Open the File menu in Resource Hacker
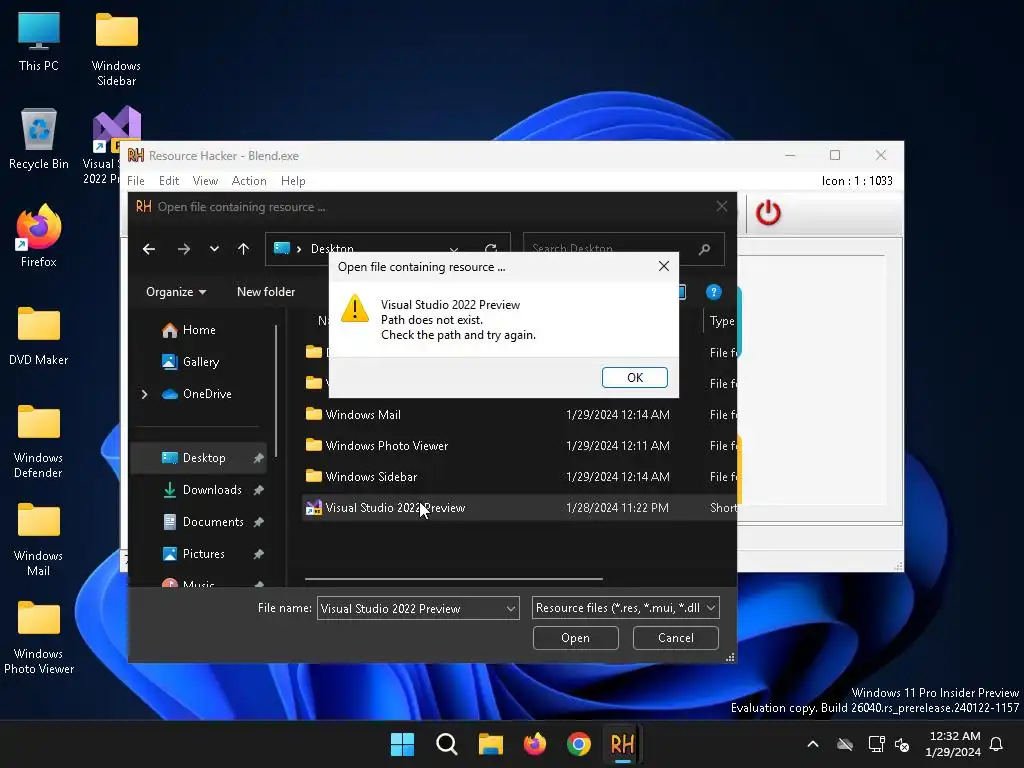The width and height of the screenshot is (1024, 768). pyautogui.click(x=136, y=181)
